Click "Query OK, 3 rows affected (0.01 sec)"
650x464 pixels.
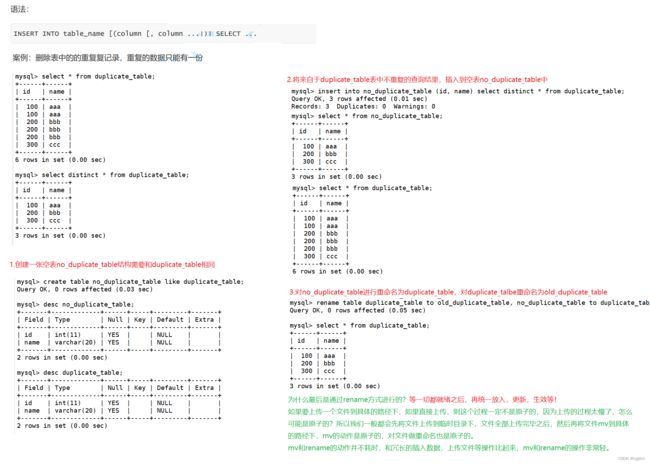pyautogui.click(x=359, y=99)
